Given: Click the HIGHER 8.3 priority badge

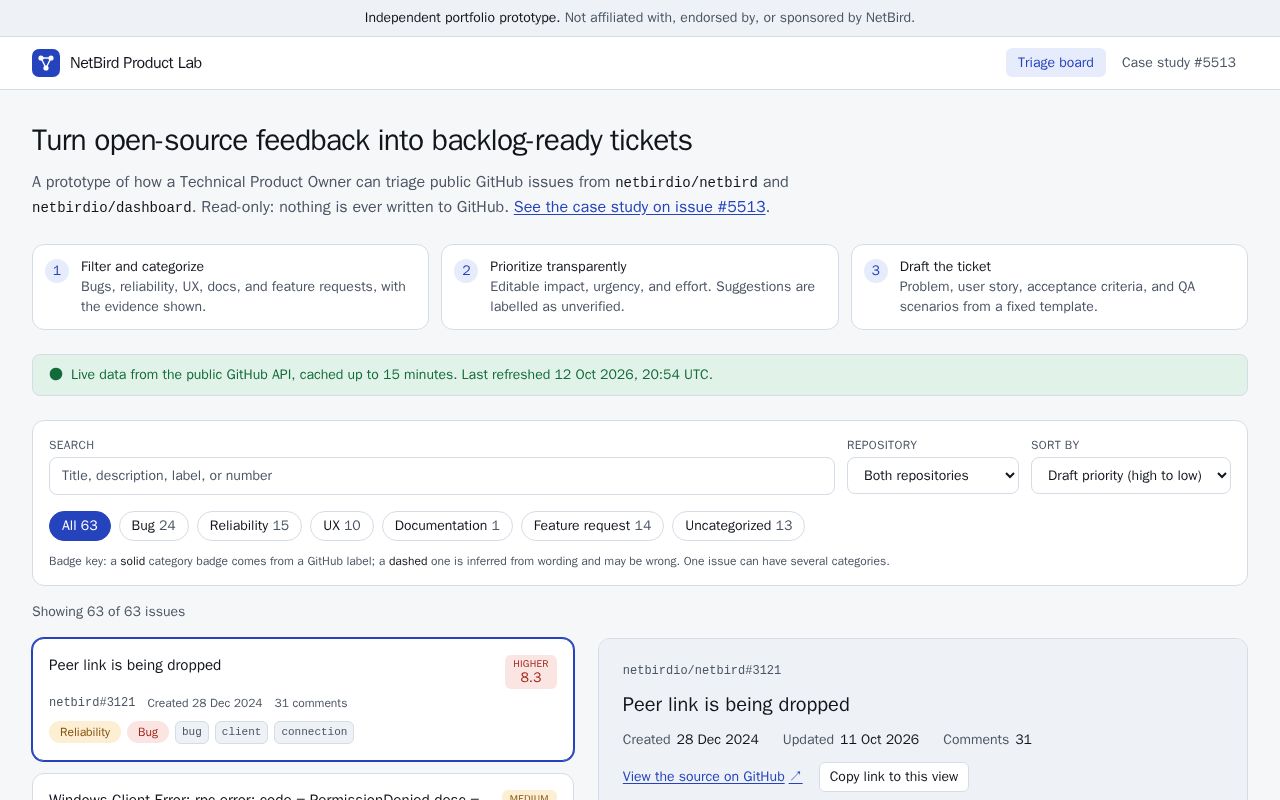Looking at the screenshot, I should click(530, 672).
